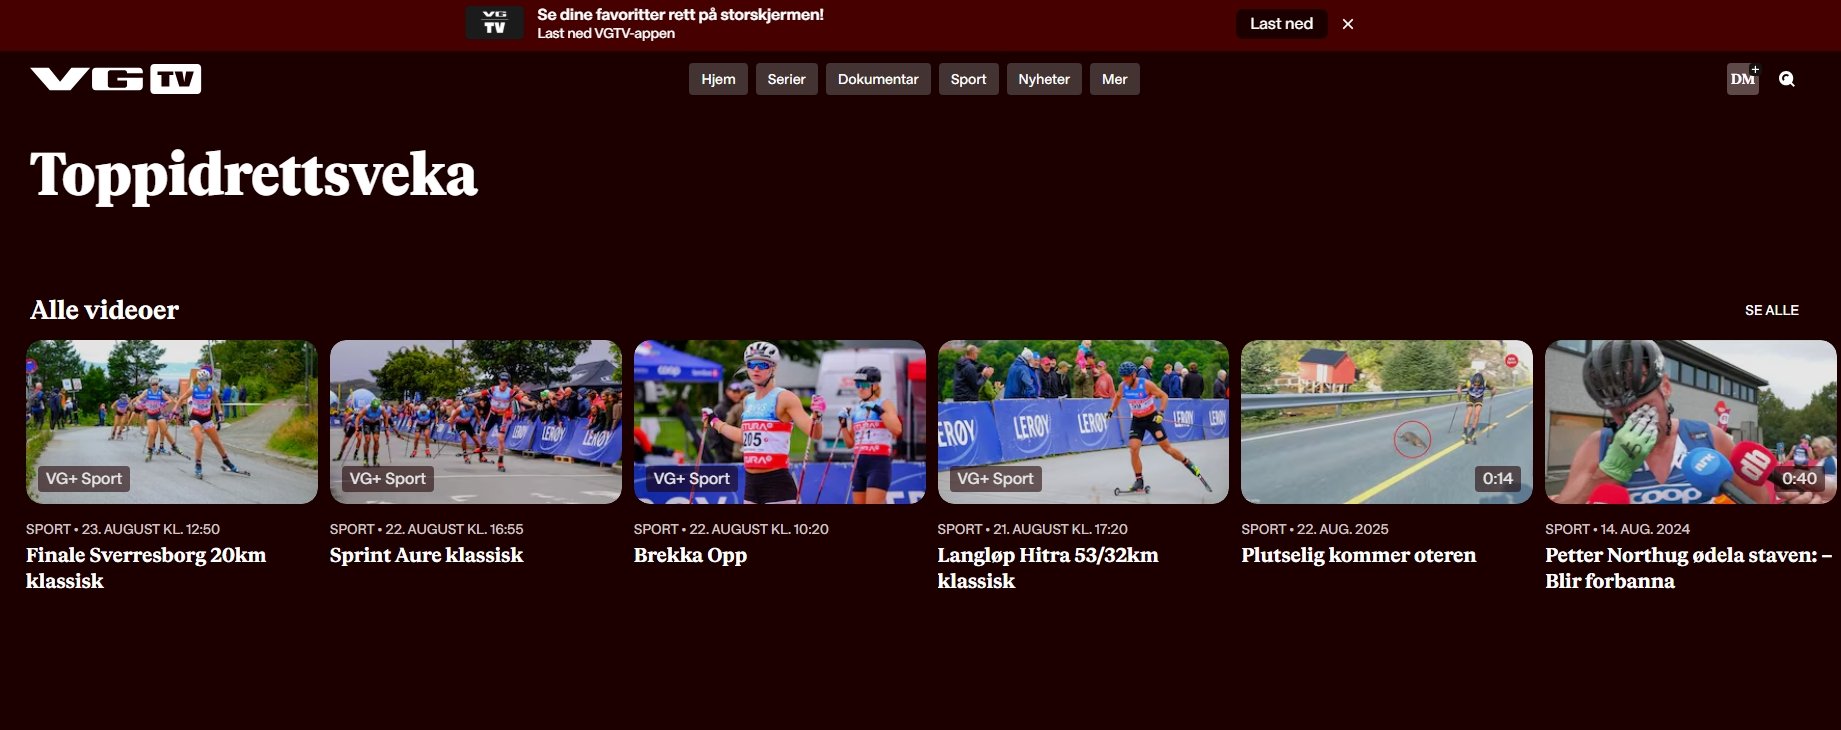The image size is (1841, 730).
Task: Click the text SPORT • 22. AUG. 2025
Action: [x=1315, y=529]
